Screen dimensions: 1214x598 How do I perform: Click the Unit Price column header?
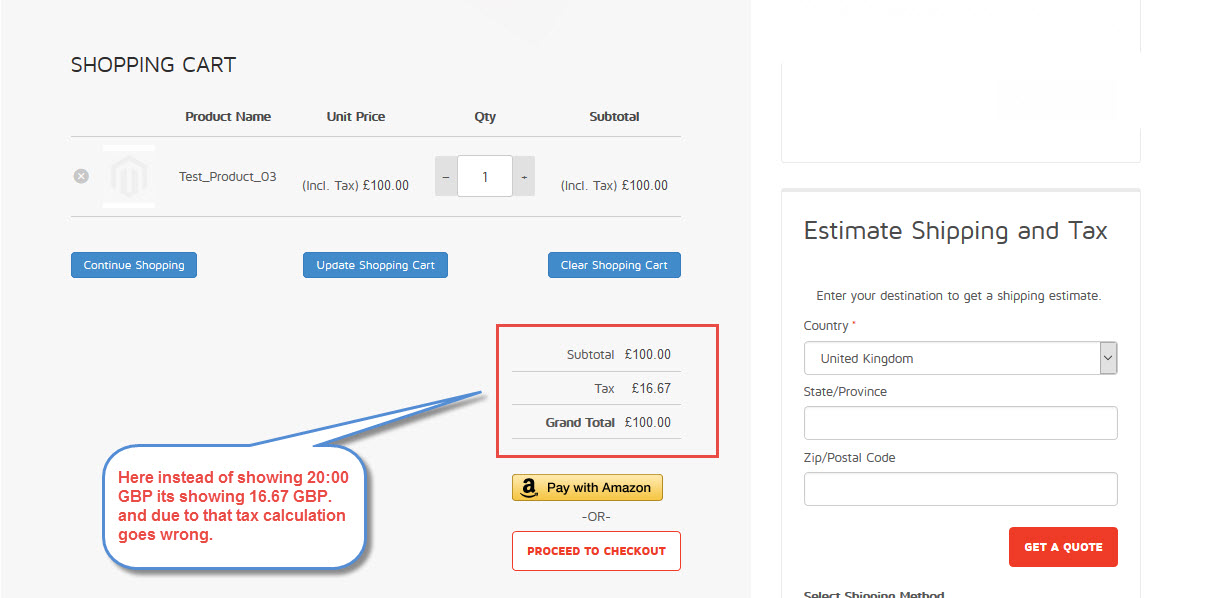355,117
